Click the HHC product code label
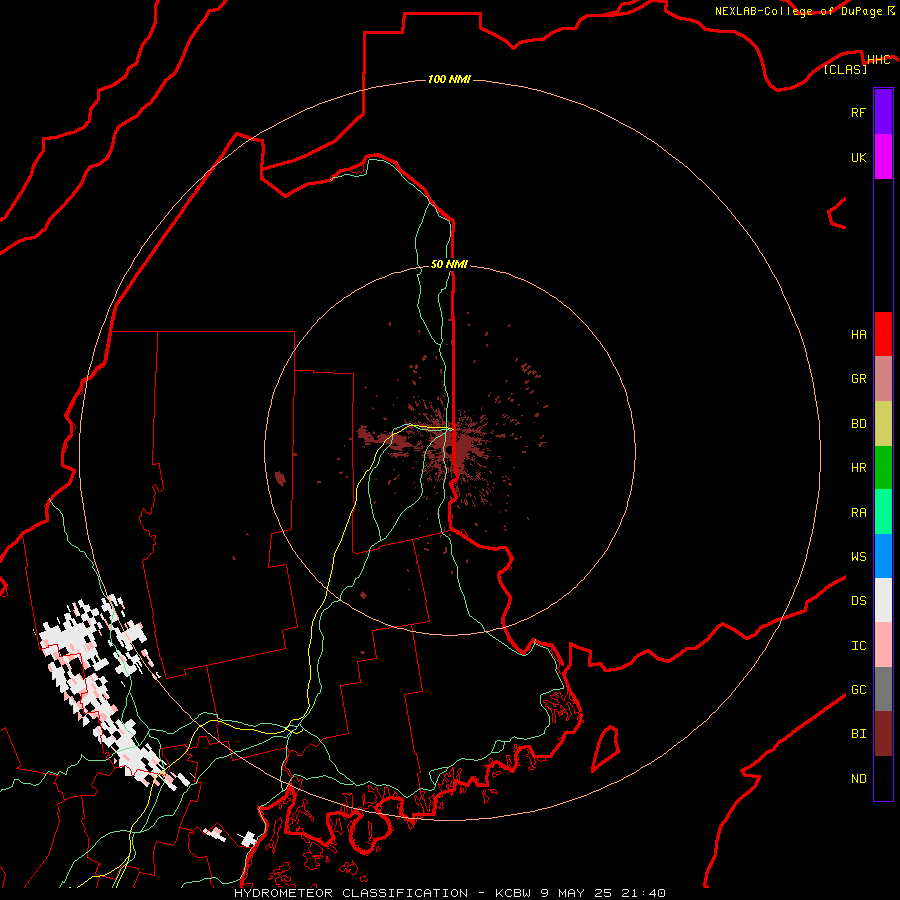This screenshot has height=900, width=900. pyautogui.click(x=878, y=60)
